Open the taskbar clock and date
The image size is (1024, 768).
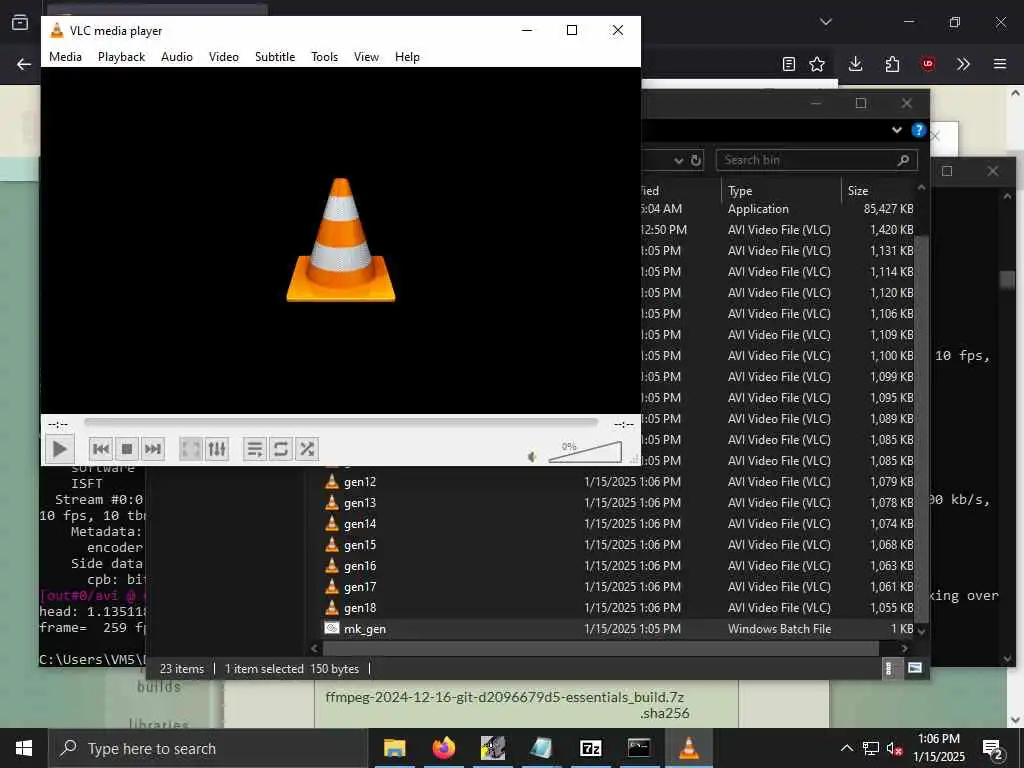(x=938, y=748)
